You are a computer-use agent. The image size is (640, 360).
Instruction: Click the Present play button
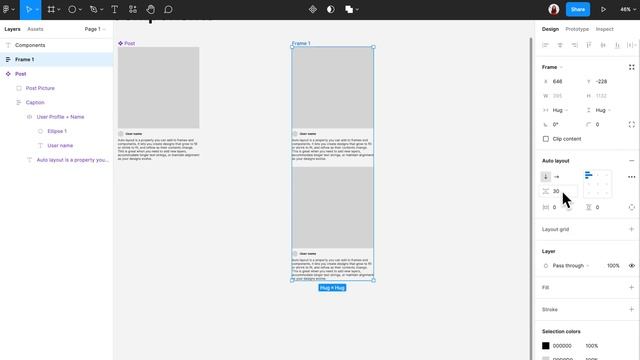pyautogui.click(x=603, y=9)
